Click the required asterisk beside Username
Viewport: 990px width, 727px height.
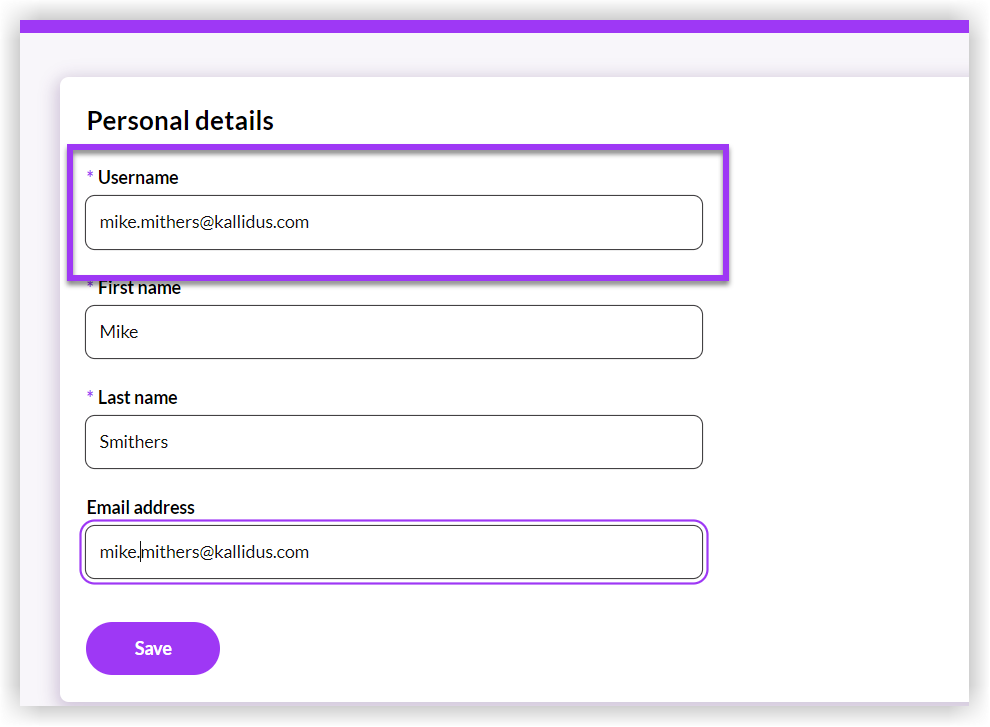(90, 177)
